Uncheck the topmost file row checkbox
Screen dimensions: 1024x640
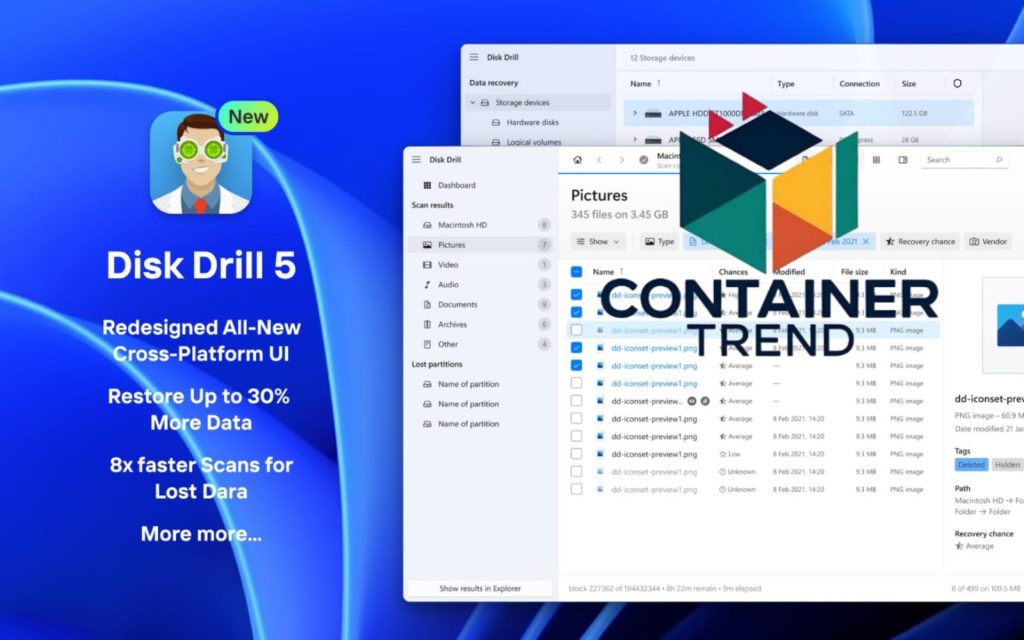coord(577,295)
